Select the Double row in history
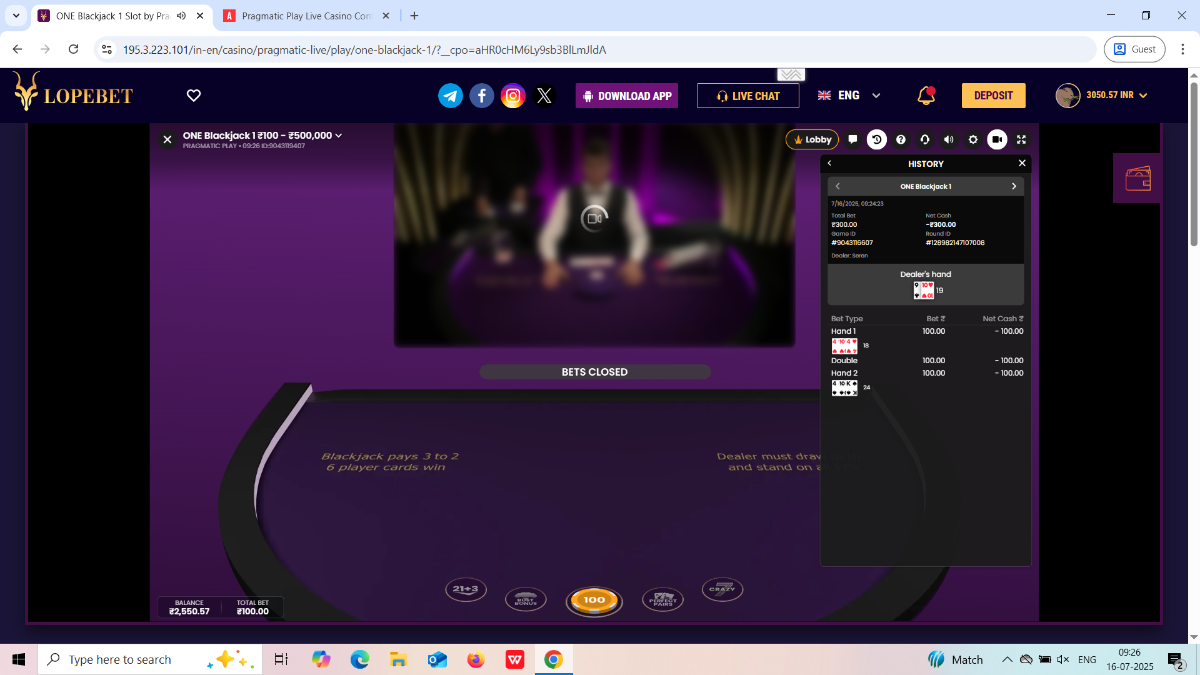Image resolution: width=1200 pixels, height=675 pixels. click(927, 360)
